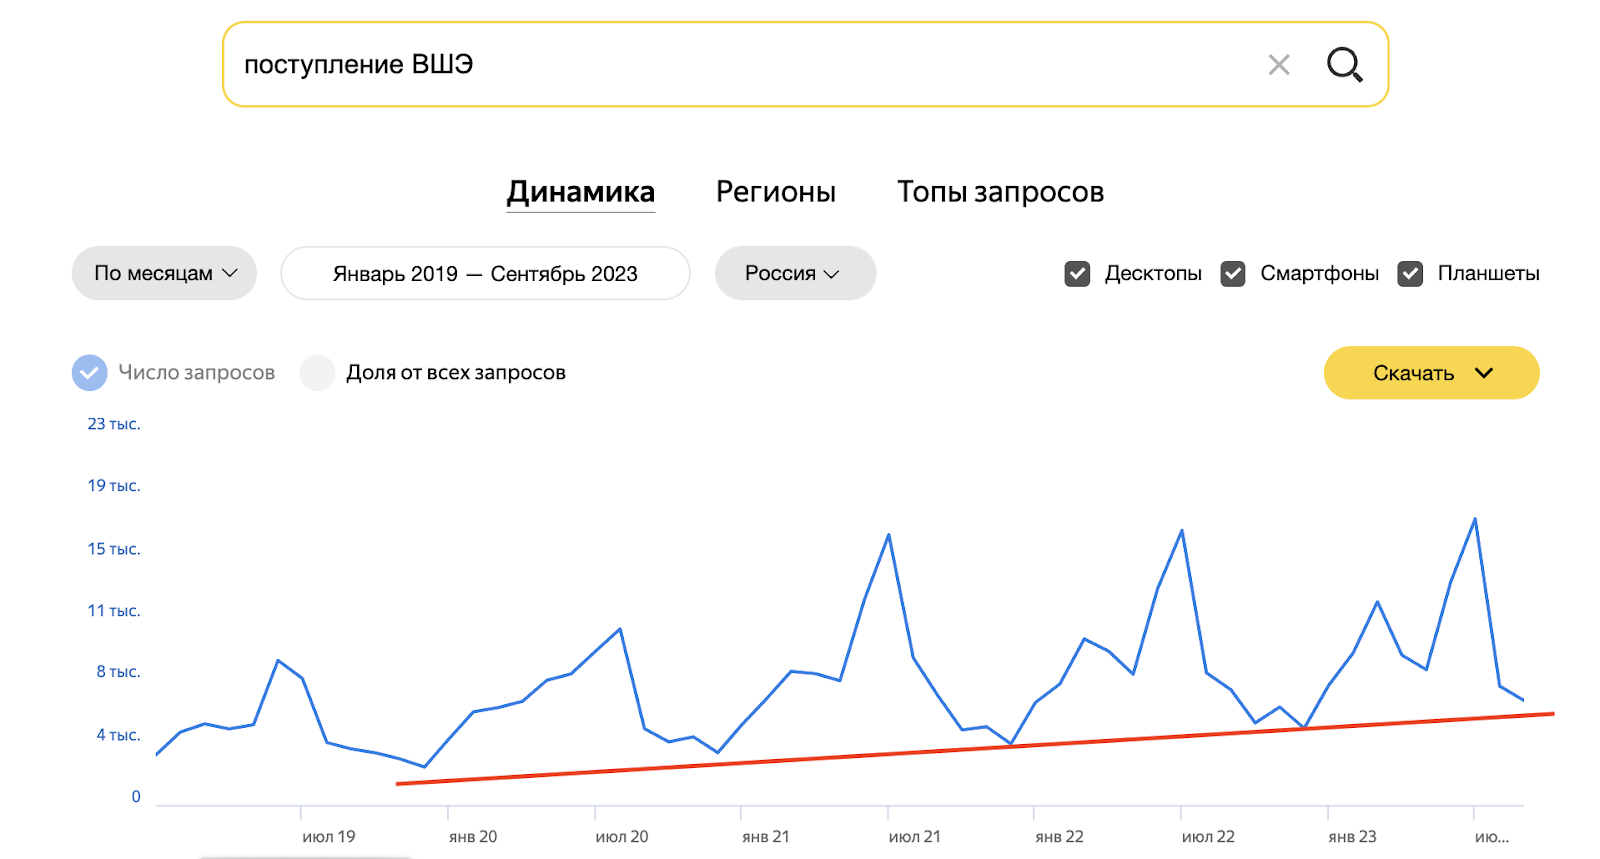Click the "11 тыс." y-axis label
The image size is (1600, 859).
point(114,611)
